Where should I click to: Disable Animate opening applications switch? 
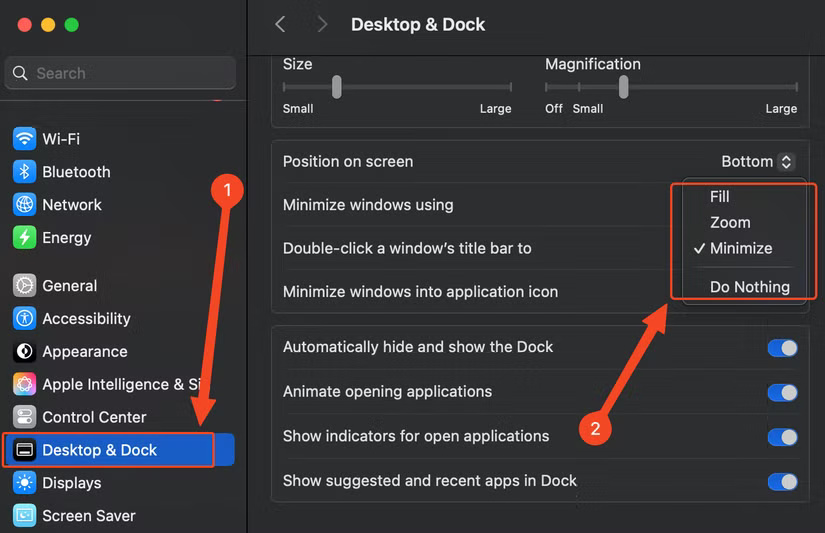(782, 392)
